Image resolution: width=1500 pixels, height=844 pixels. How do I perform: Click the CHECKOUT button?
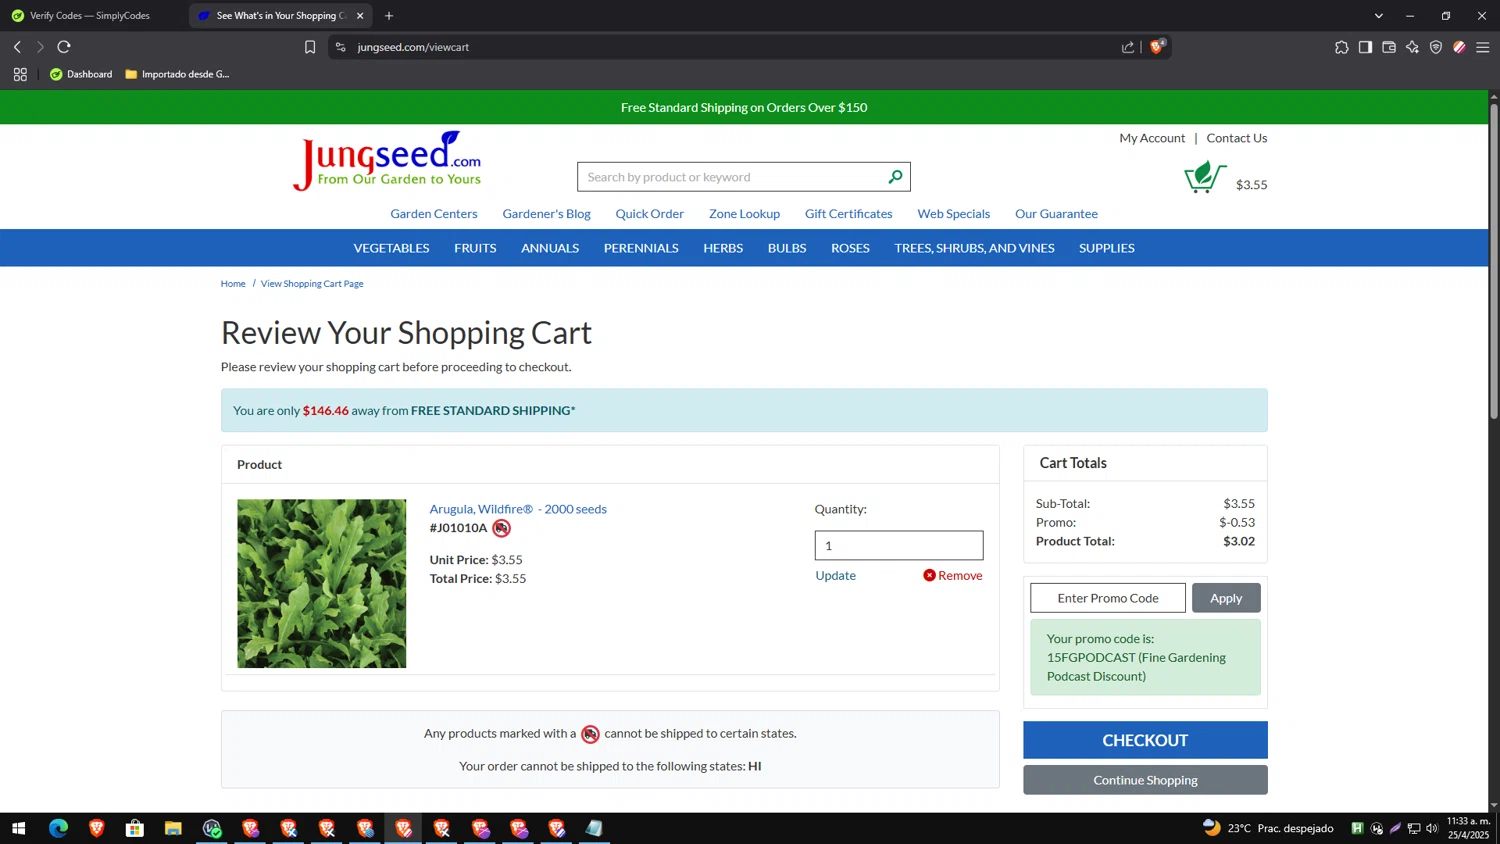coord(1145,740)
